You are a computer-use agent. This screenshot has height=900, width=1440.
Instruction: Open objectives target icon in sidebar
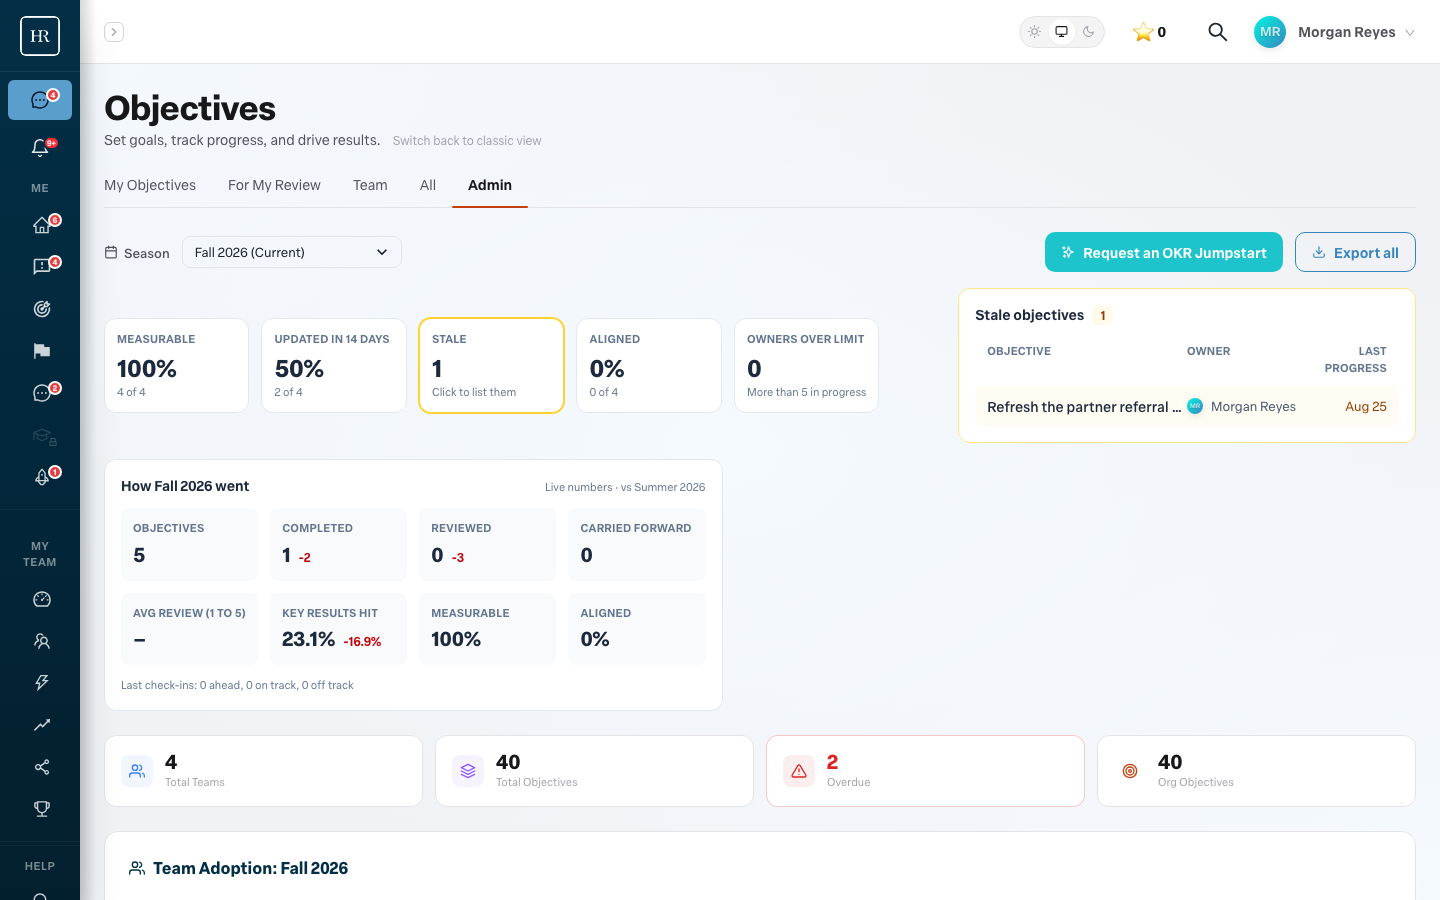pyautogui.click(x=41, y=309)
